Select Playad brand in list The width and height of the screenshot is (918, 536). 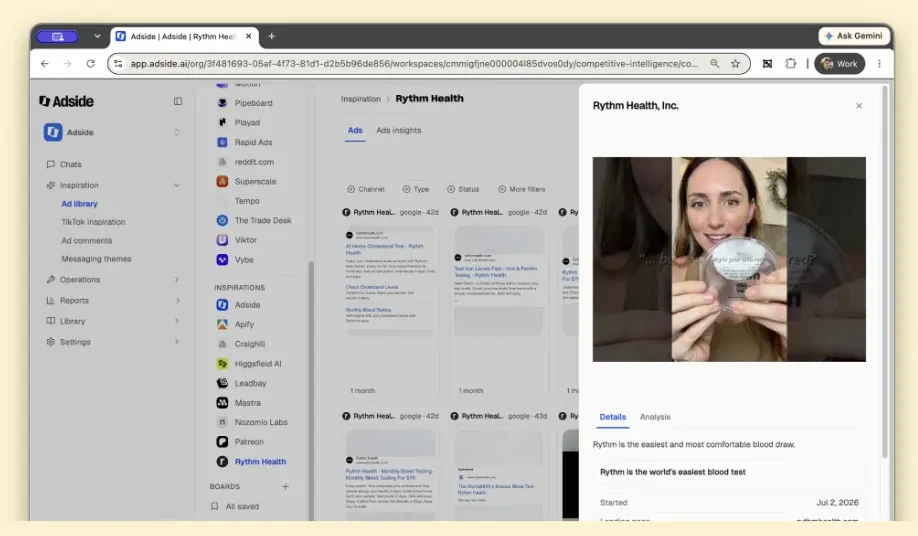click(x=246, y=122)
